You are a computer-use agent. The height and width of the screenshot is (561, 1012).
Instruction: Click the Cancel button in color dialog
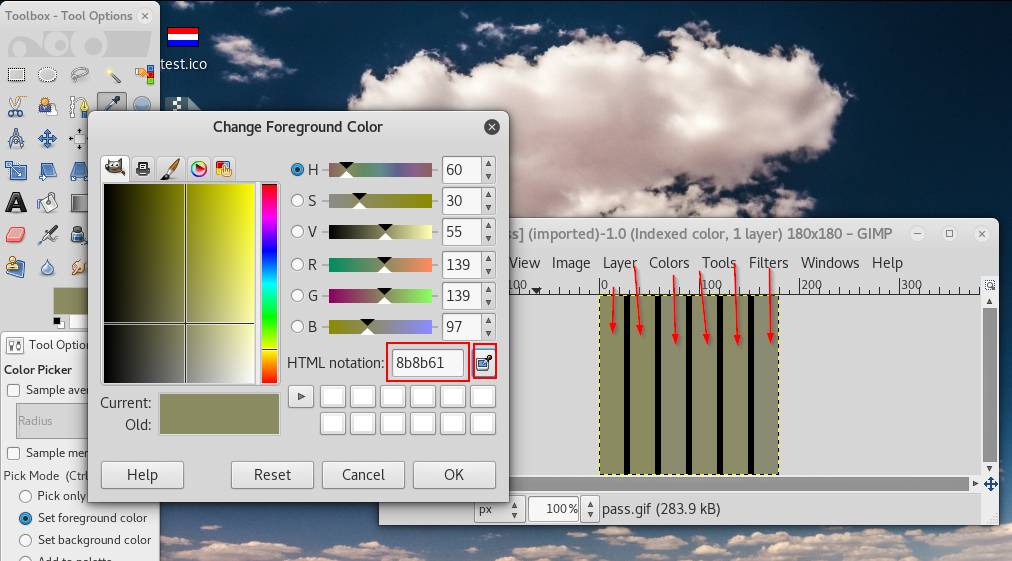click(x=363, y=475)
